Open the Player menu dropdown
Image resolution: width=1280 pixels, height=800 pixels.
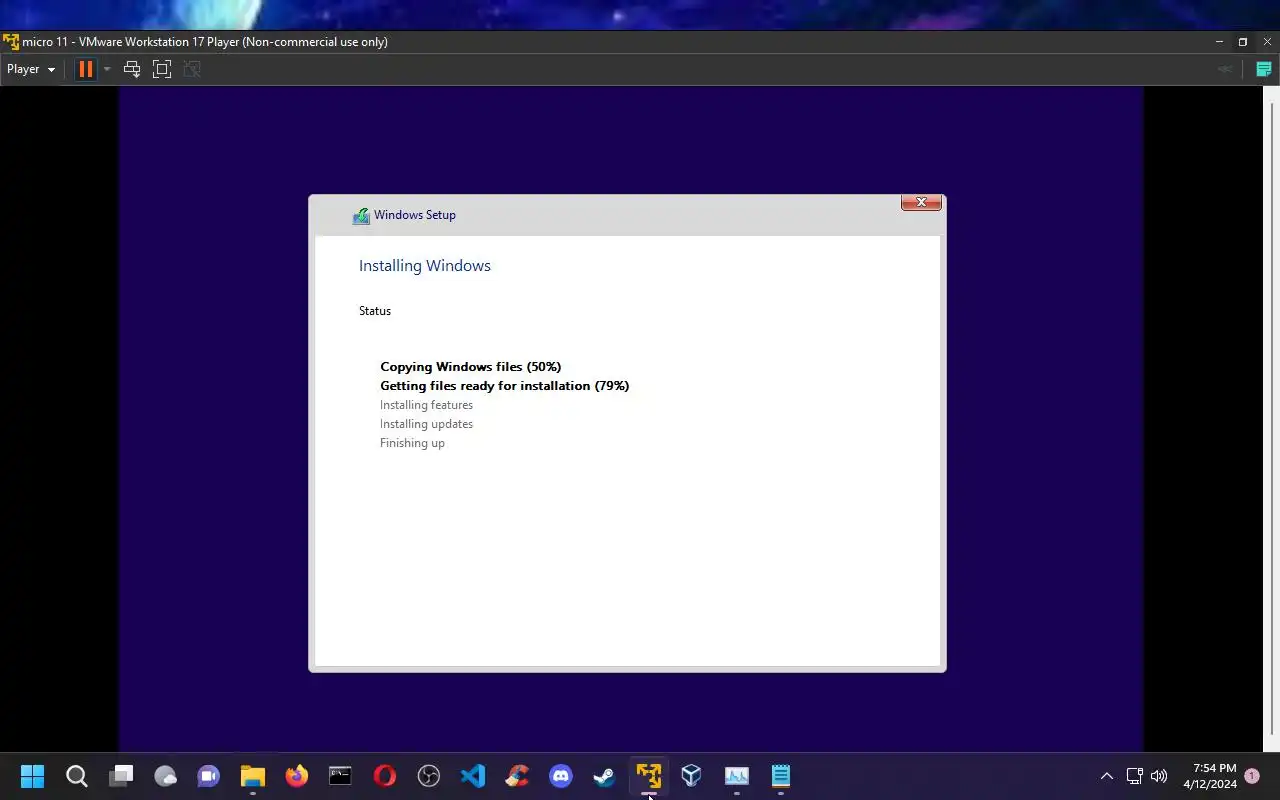point(31,69)
